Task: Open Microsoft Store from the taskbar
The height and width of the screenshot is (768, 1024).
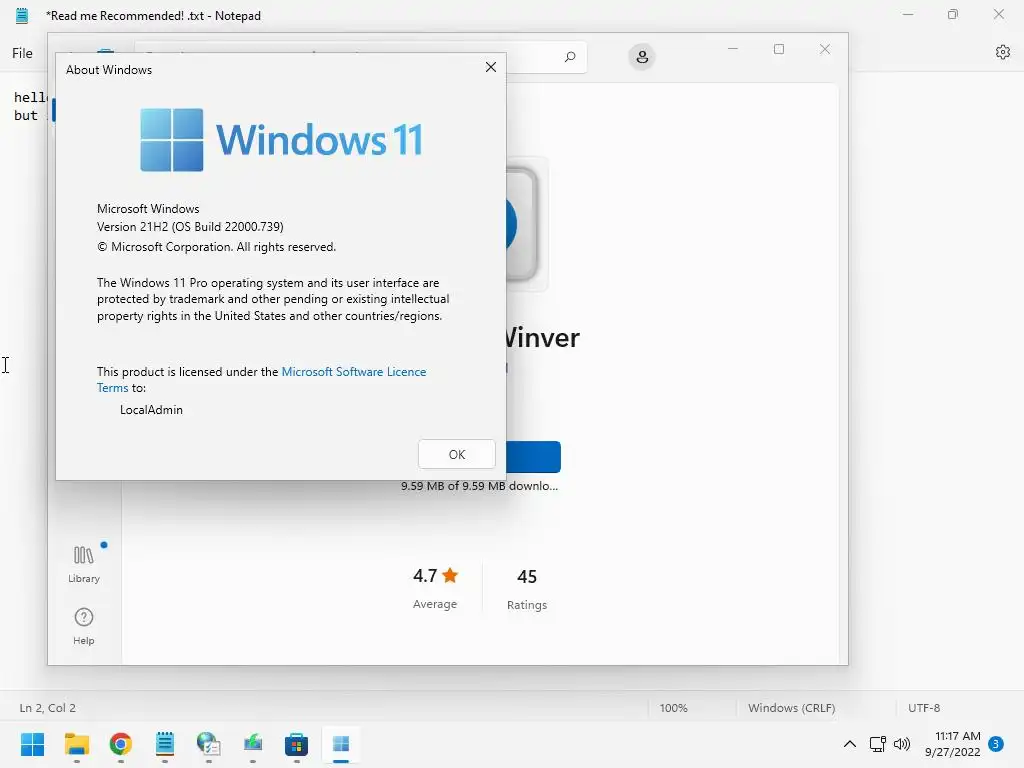Action: point(296,744)
